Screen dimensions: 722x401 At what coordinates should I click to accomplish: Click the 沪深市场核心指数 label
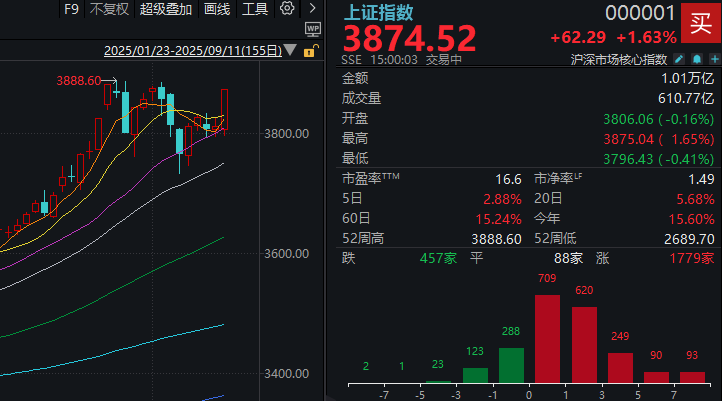(613, 60)
